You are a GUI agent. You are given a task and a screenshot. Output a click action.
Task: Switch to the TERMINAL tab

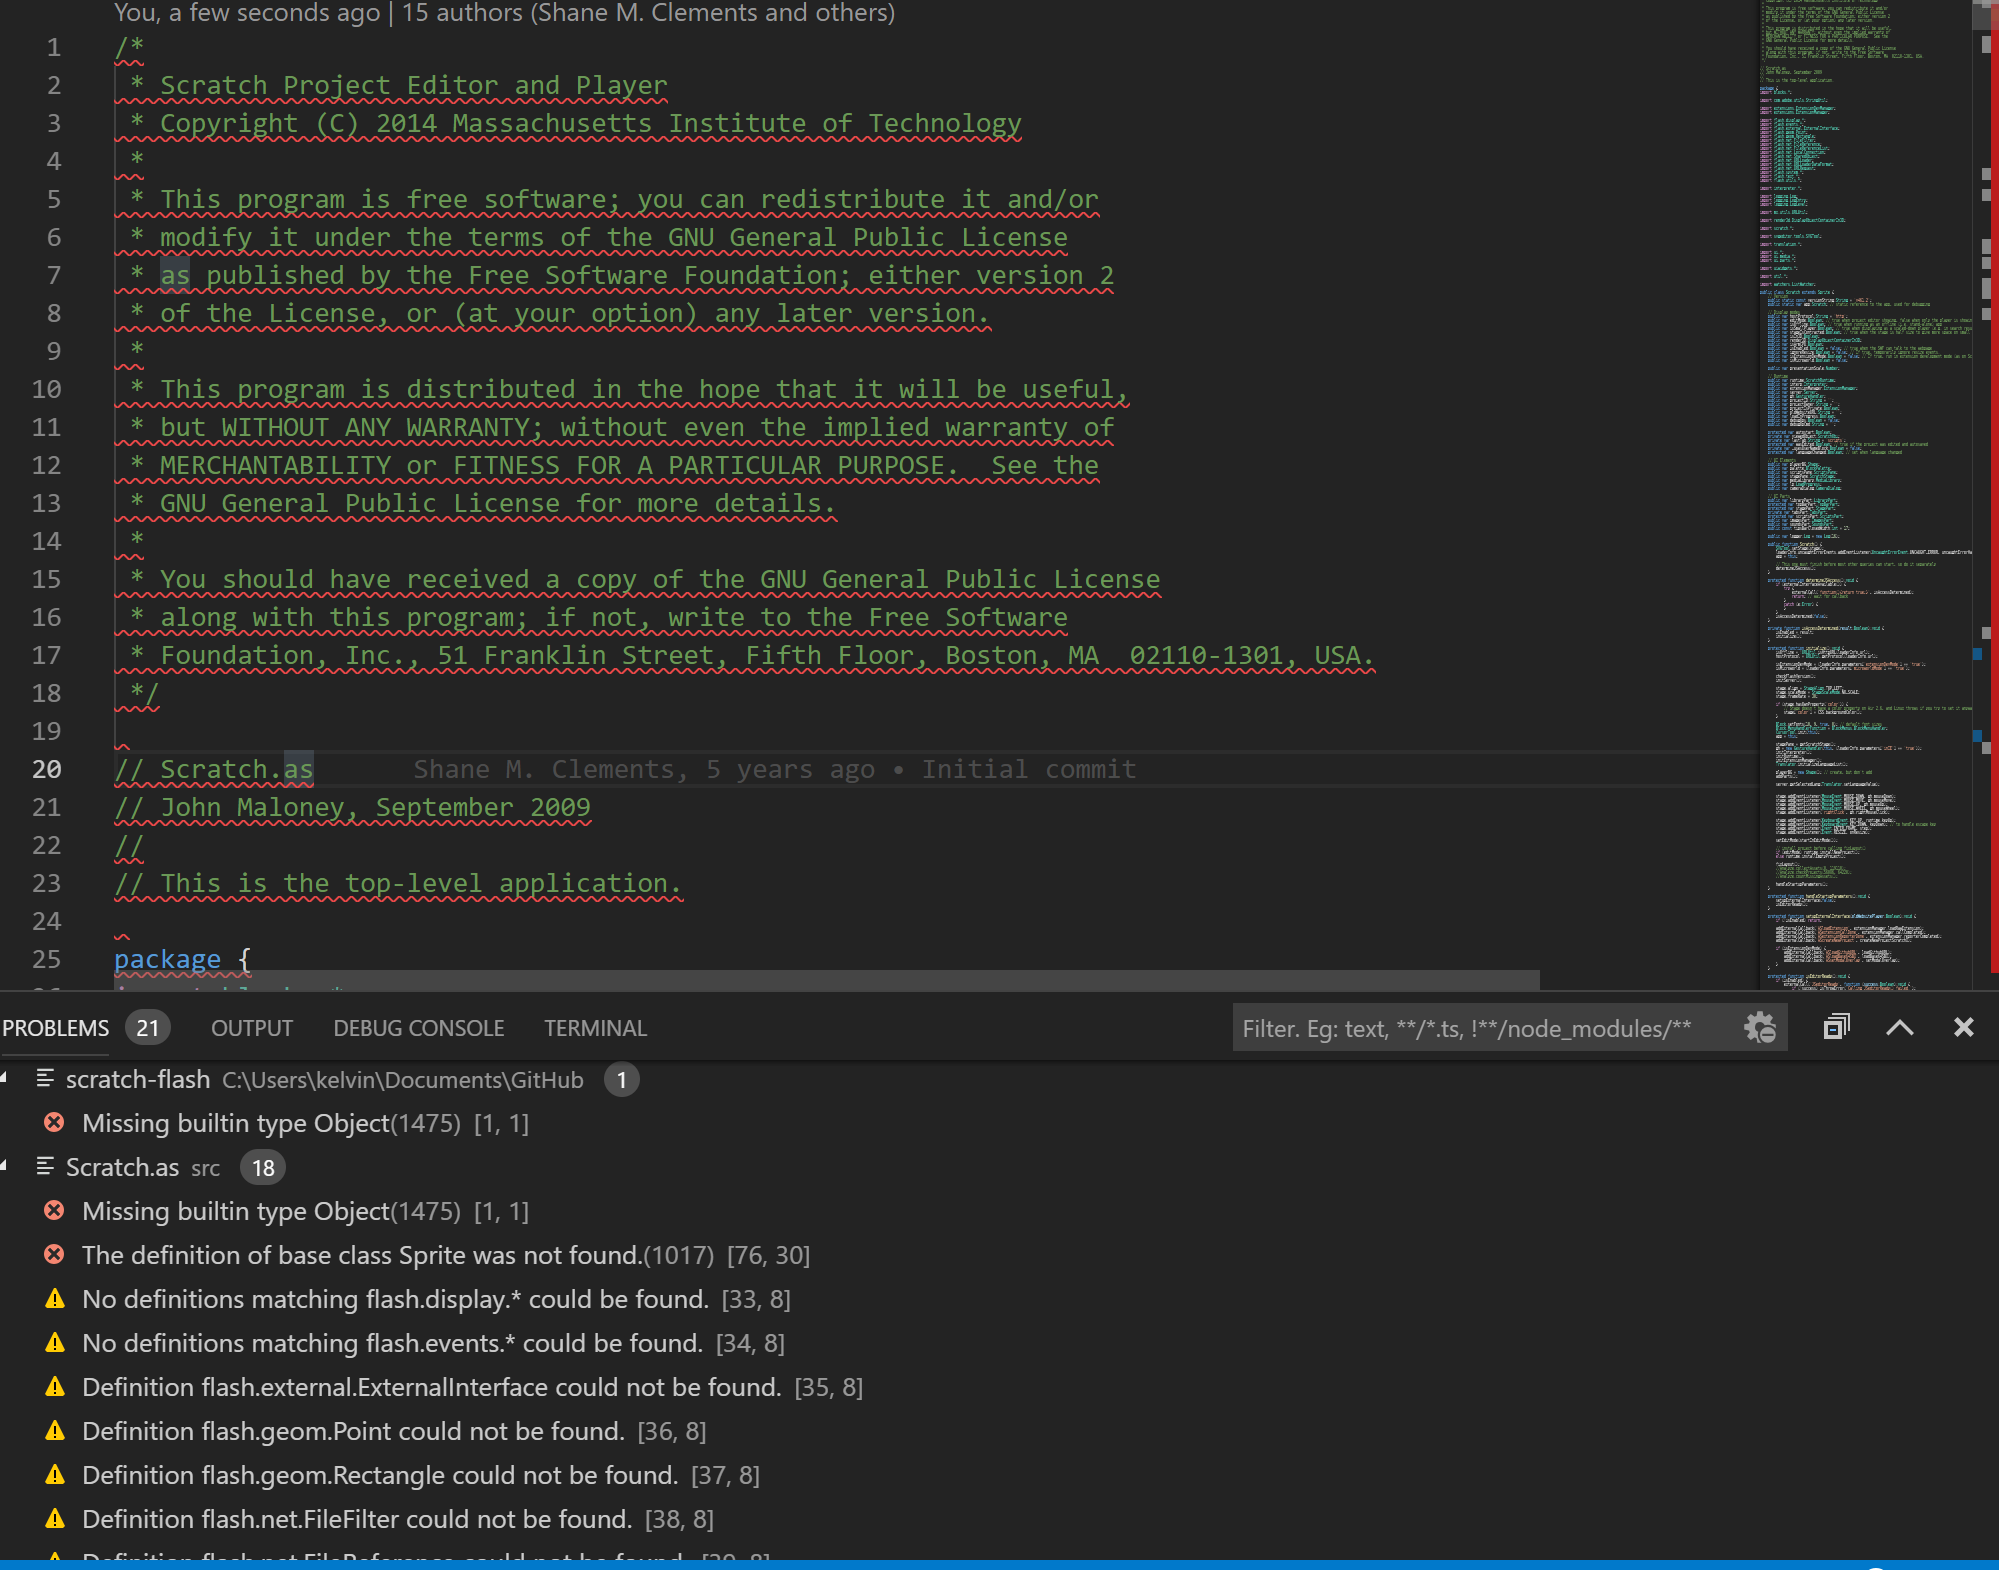[x=595, y=1027]
